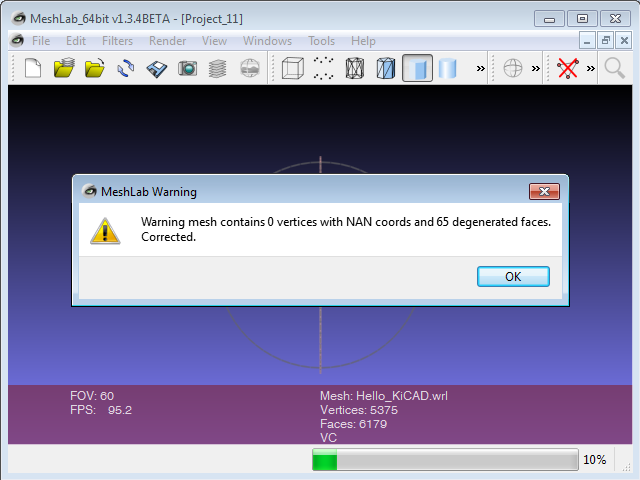Reload mesh with the blue arrows icon
The image size is (640, 480).
pyautogui.click(x=126, y=68)
